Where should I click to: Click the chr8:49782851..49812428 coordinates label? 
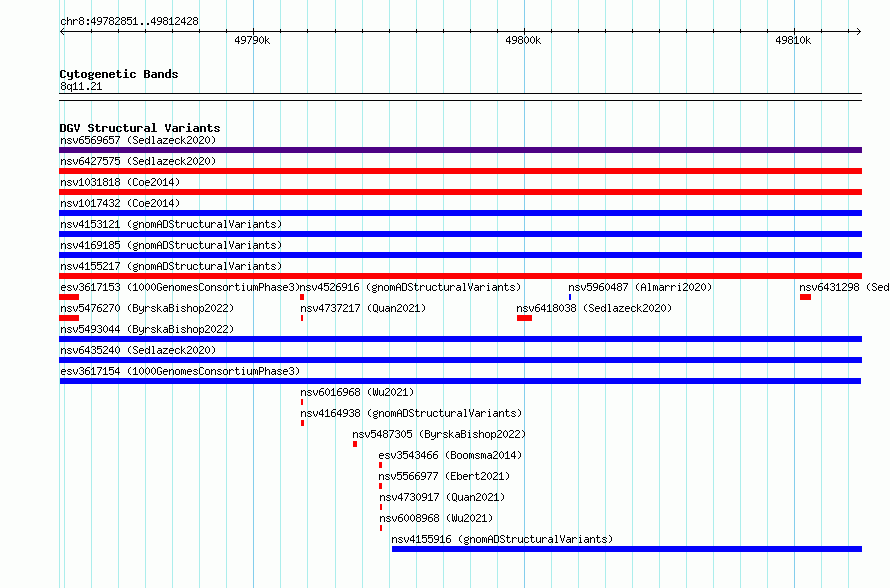coord(129,21)
